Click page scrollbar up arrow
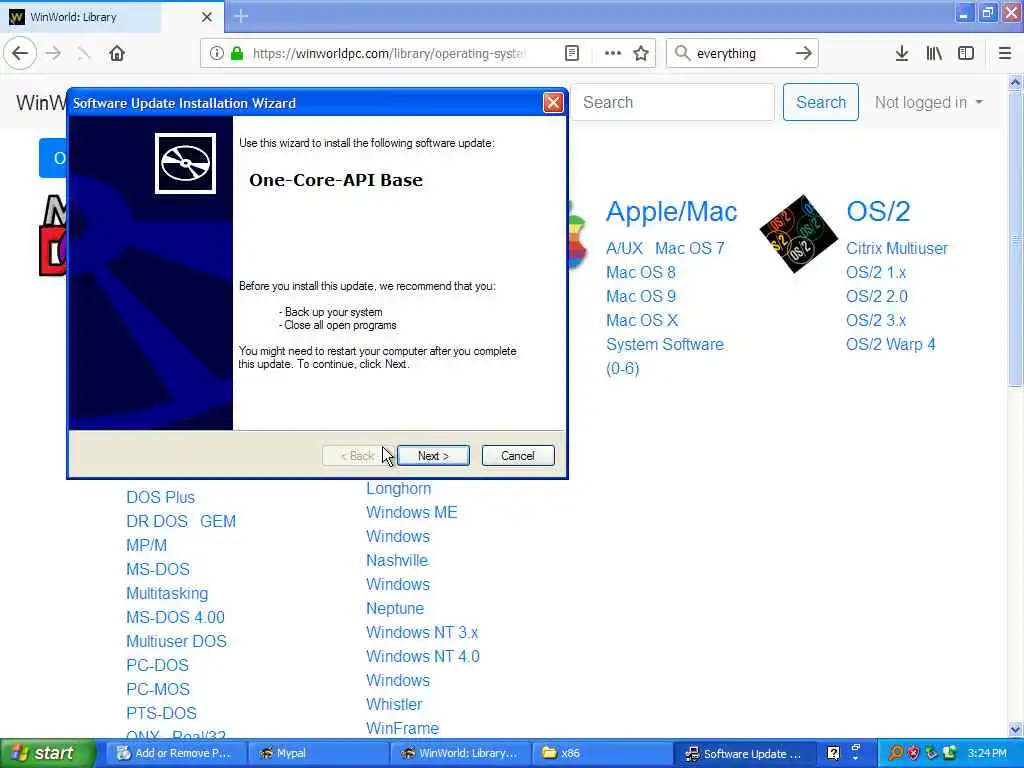The image size is (1024, 768). (x=1016, y=82)
